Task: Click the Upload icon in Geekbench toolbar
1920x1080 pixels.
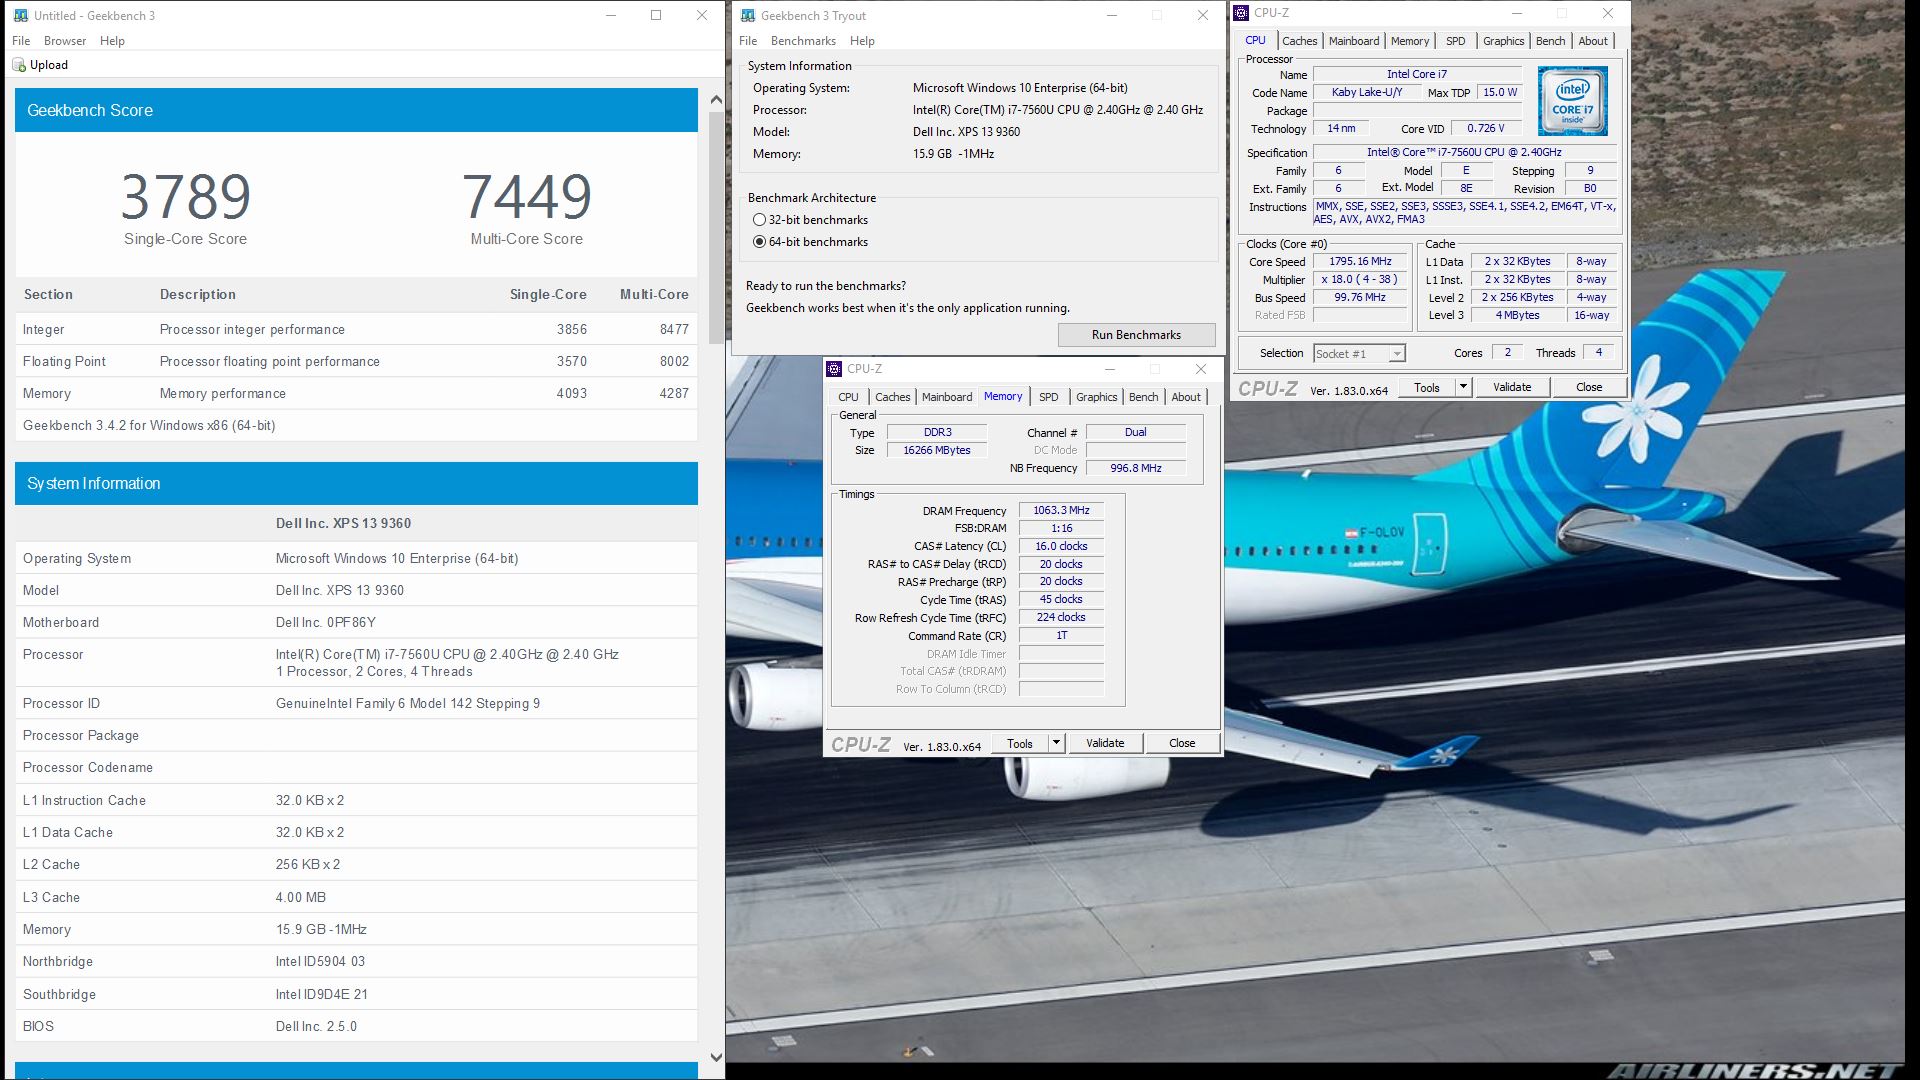Action: [19, 65]
